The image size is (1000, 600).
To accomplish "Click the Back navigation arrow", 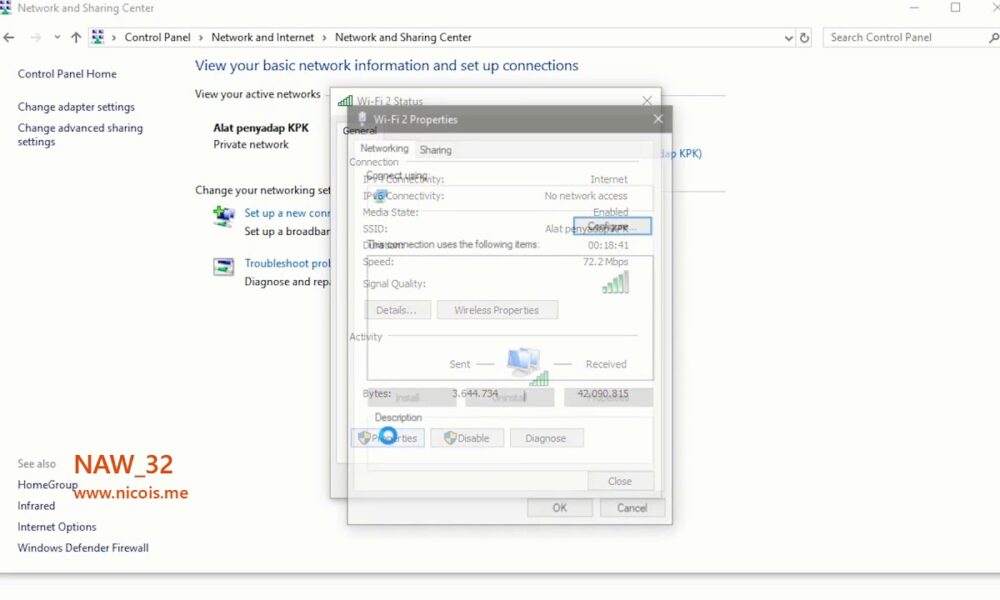I will (9, 37).
